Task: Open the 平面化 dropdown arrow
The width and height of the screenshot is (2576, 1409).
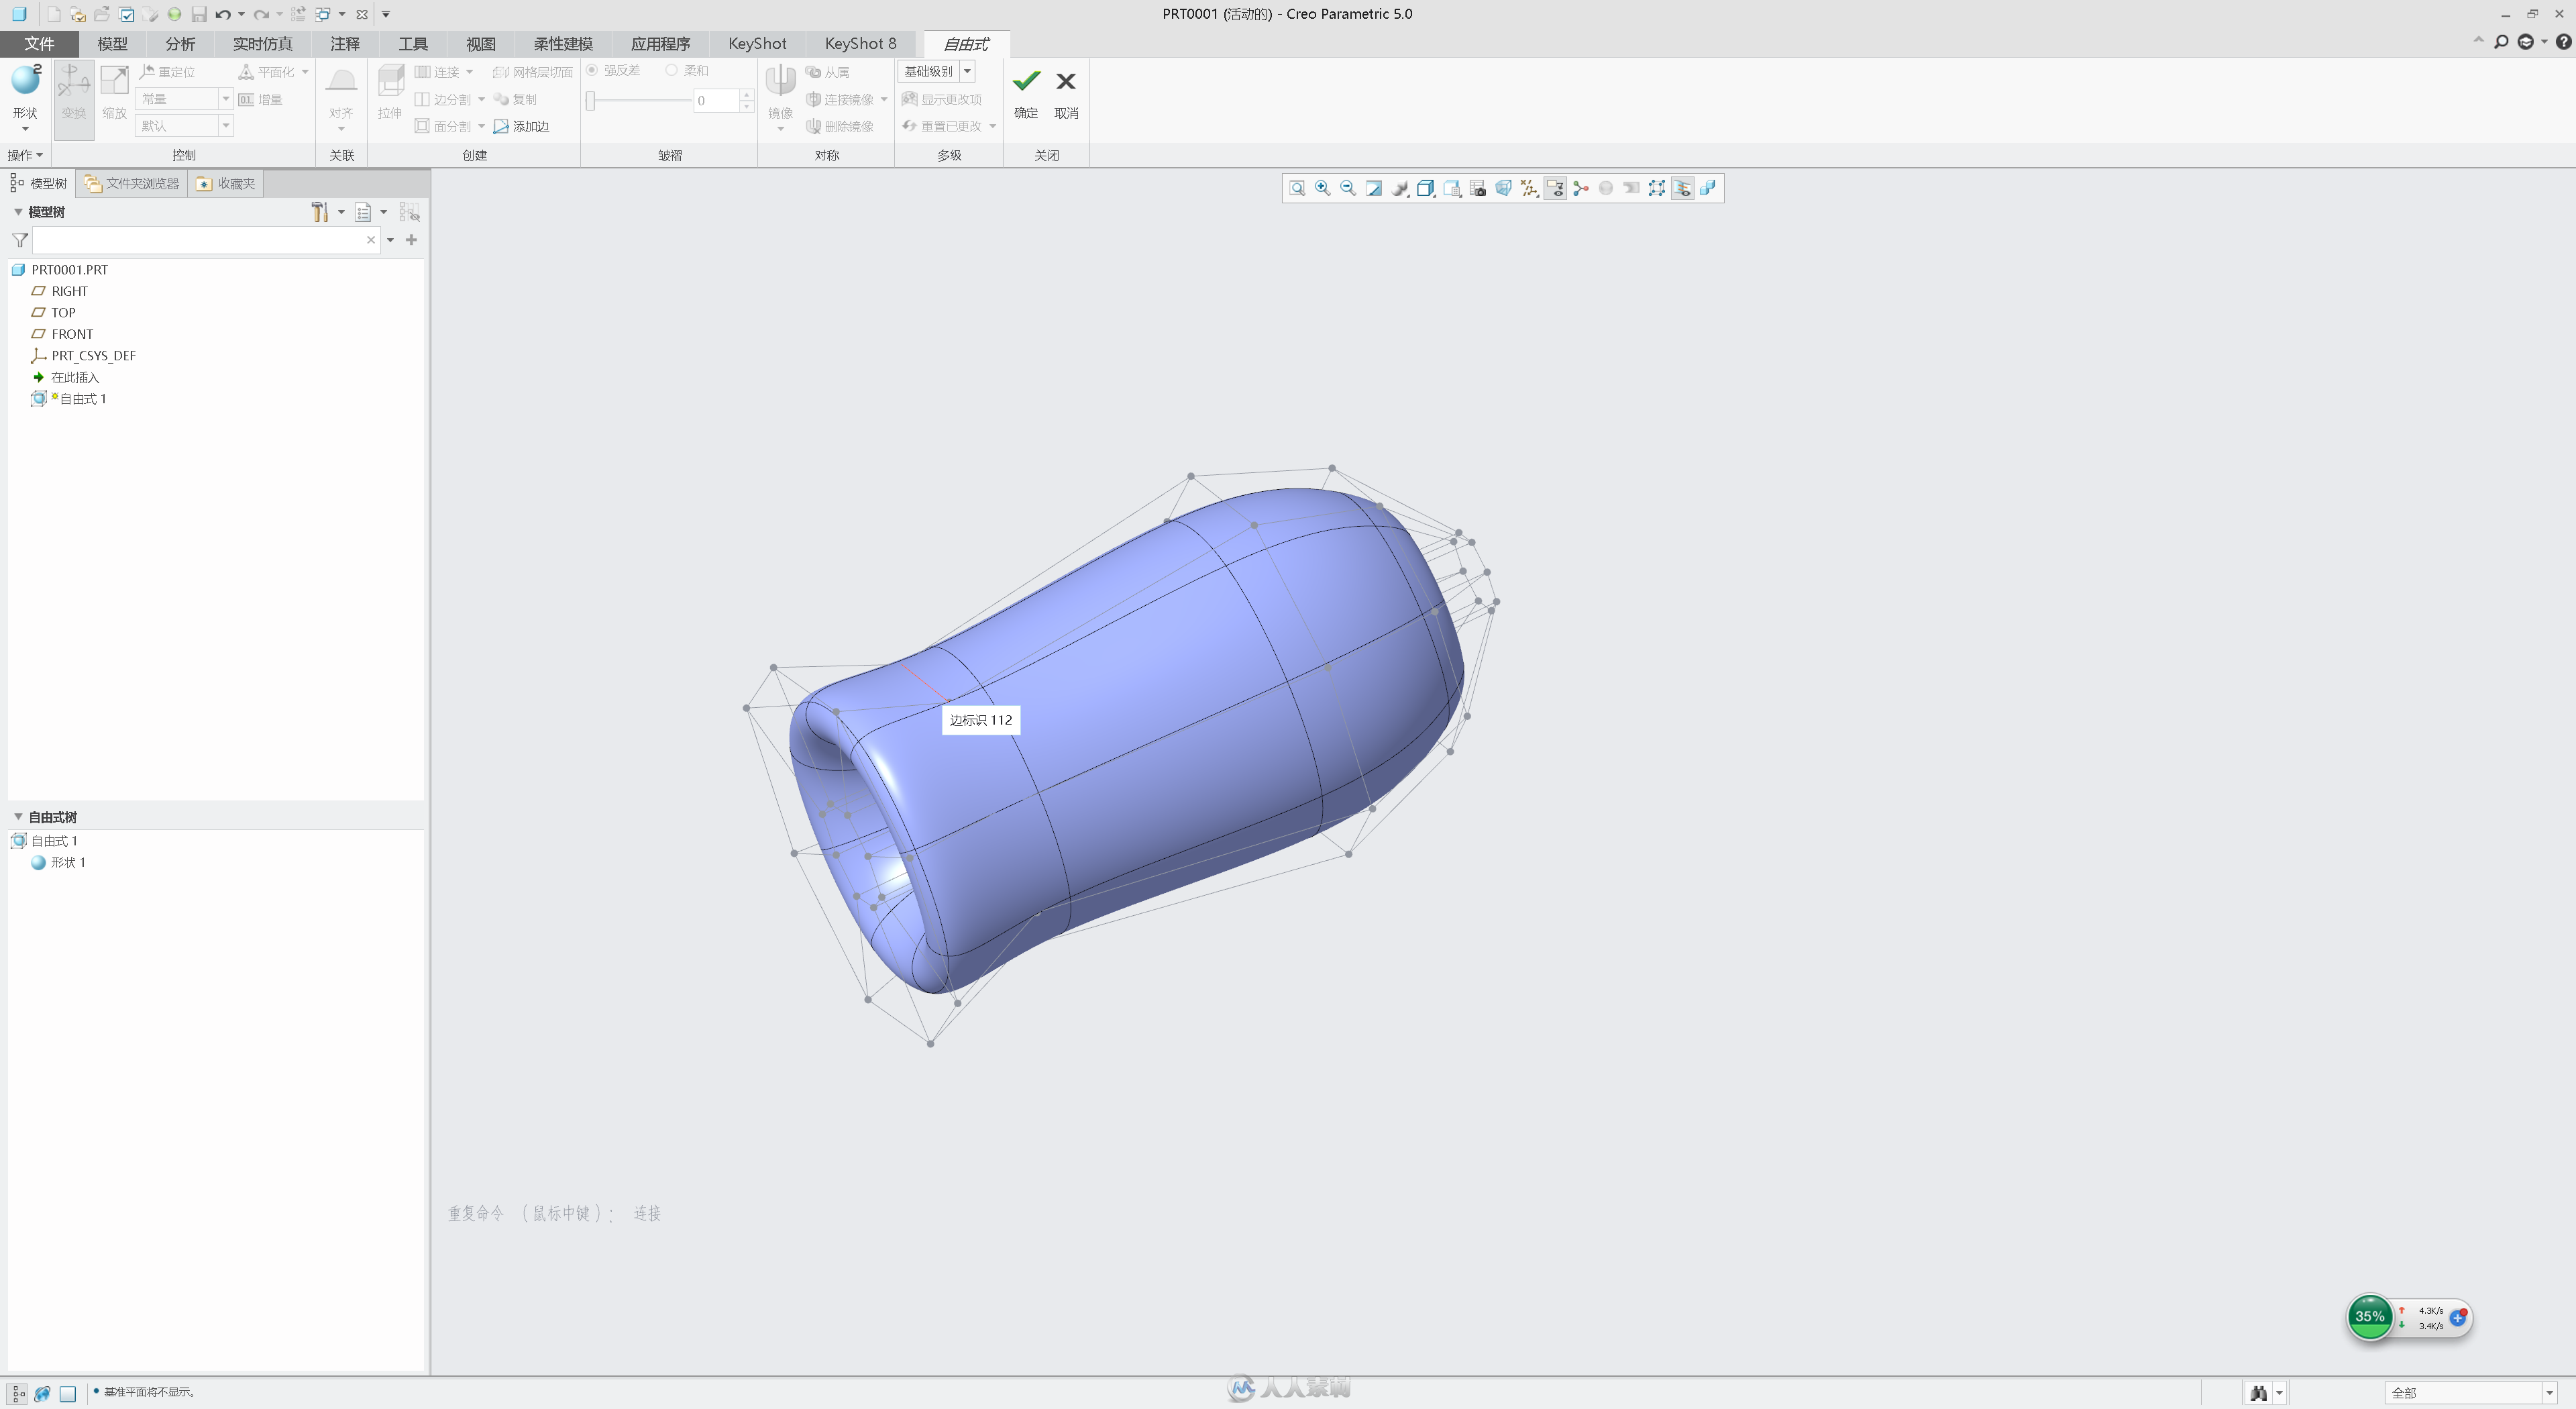Action: pos(305,72)
